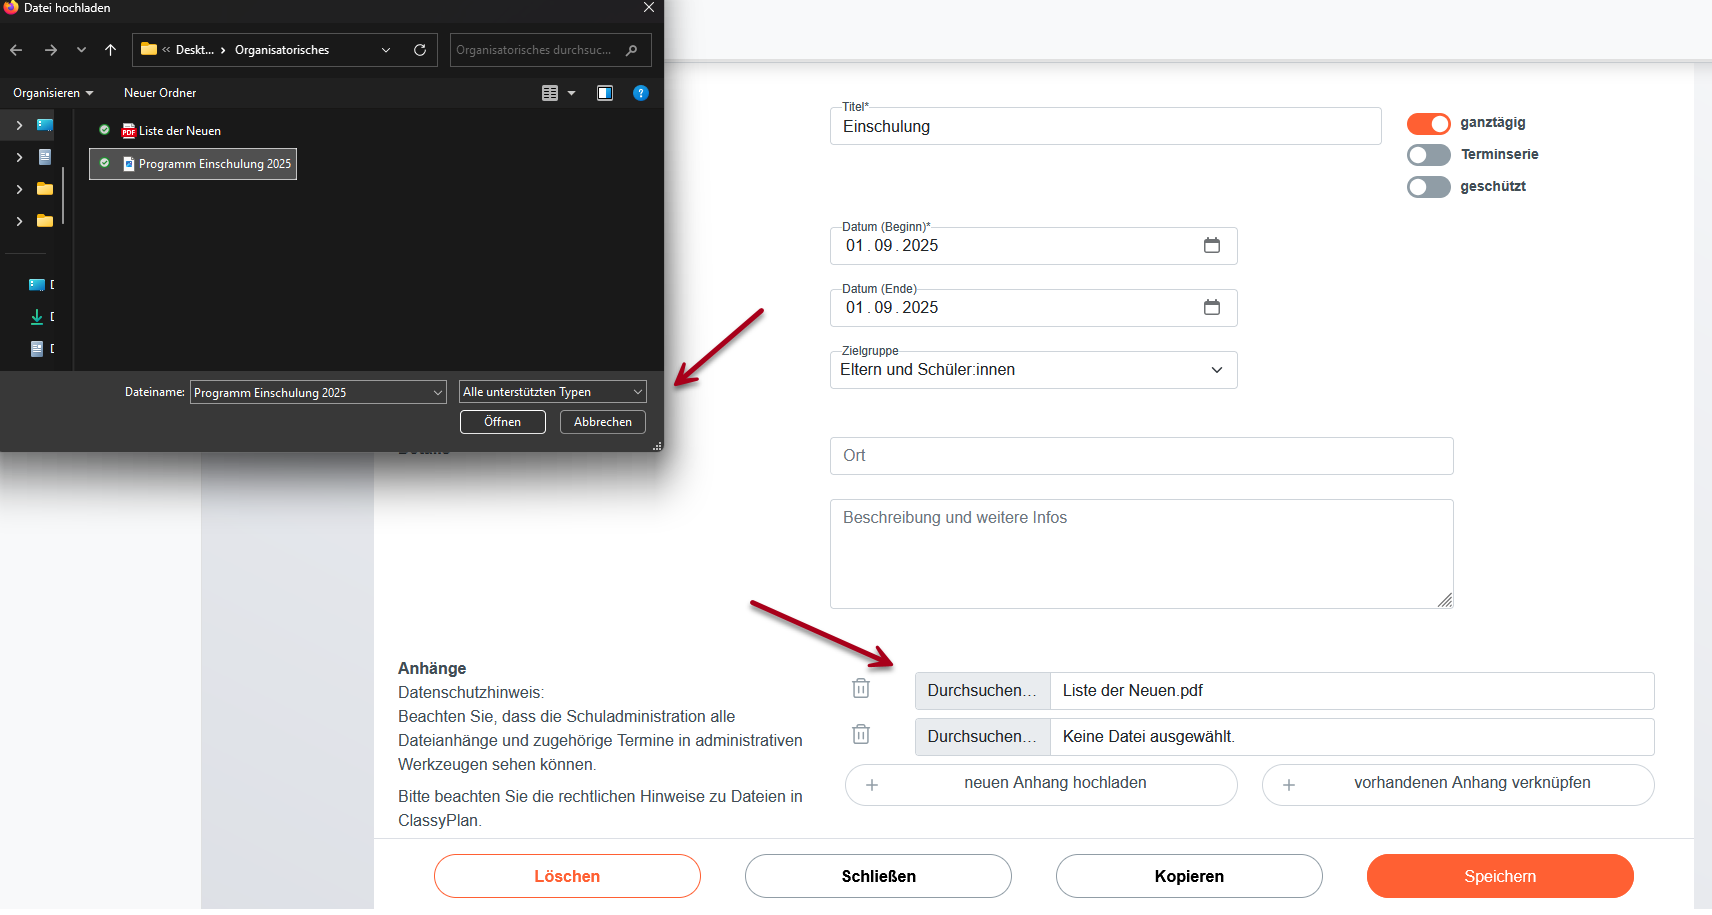The height and width of the screenshot is (915, 1712).
Task: Turn on the geschützt switch
Action: click(1428, 187)
